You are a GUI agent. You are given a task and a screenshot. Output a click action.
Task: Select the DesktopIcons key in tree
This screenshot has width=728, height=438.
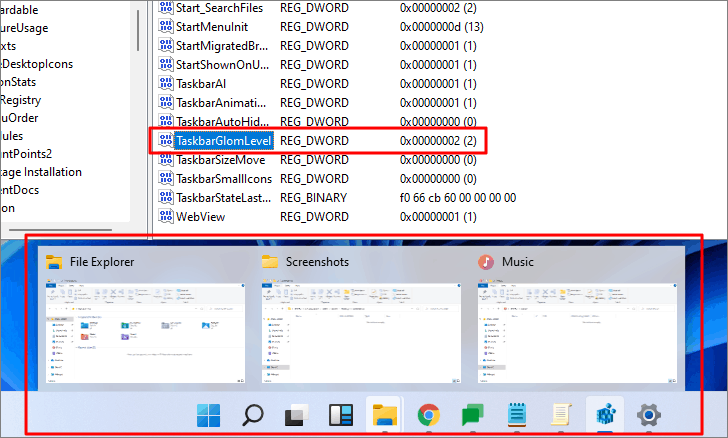[37, 64]
